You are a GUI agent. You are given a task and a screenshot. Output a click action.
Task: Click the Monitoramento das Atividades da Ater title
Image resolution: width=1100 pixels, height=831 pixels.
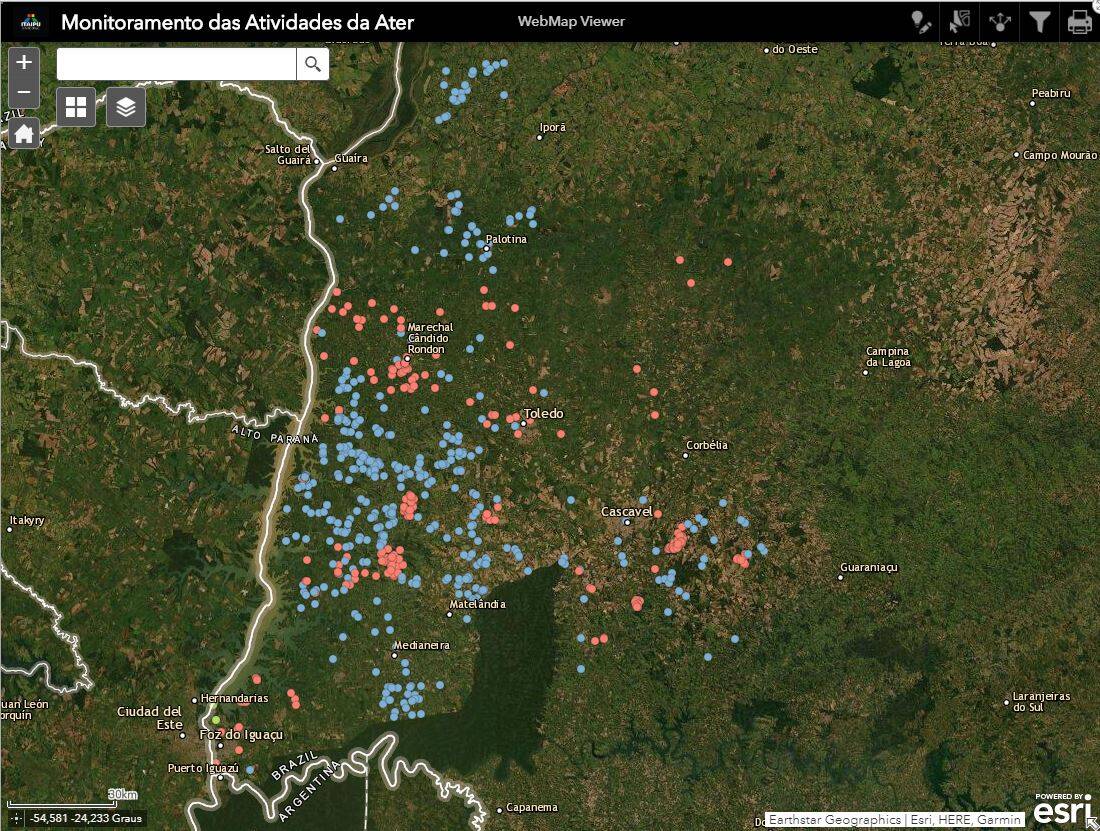pyautogui.click(x=238, y=22)
